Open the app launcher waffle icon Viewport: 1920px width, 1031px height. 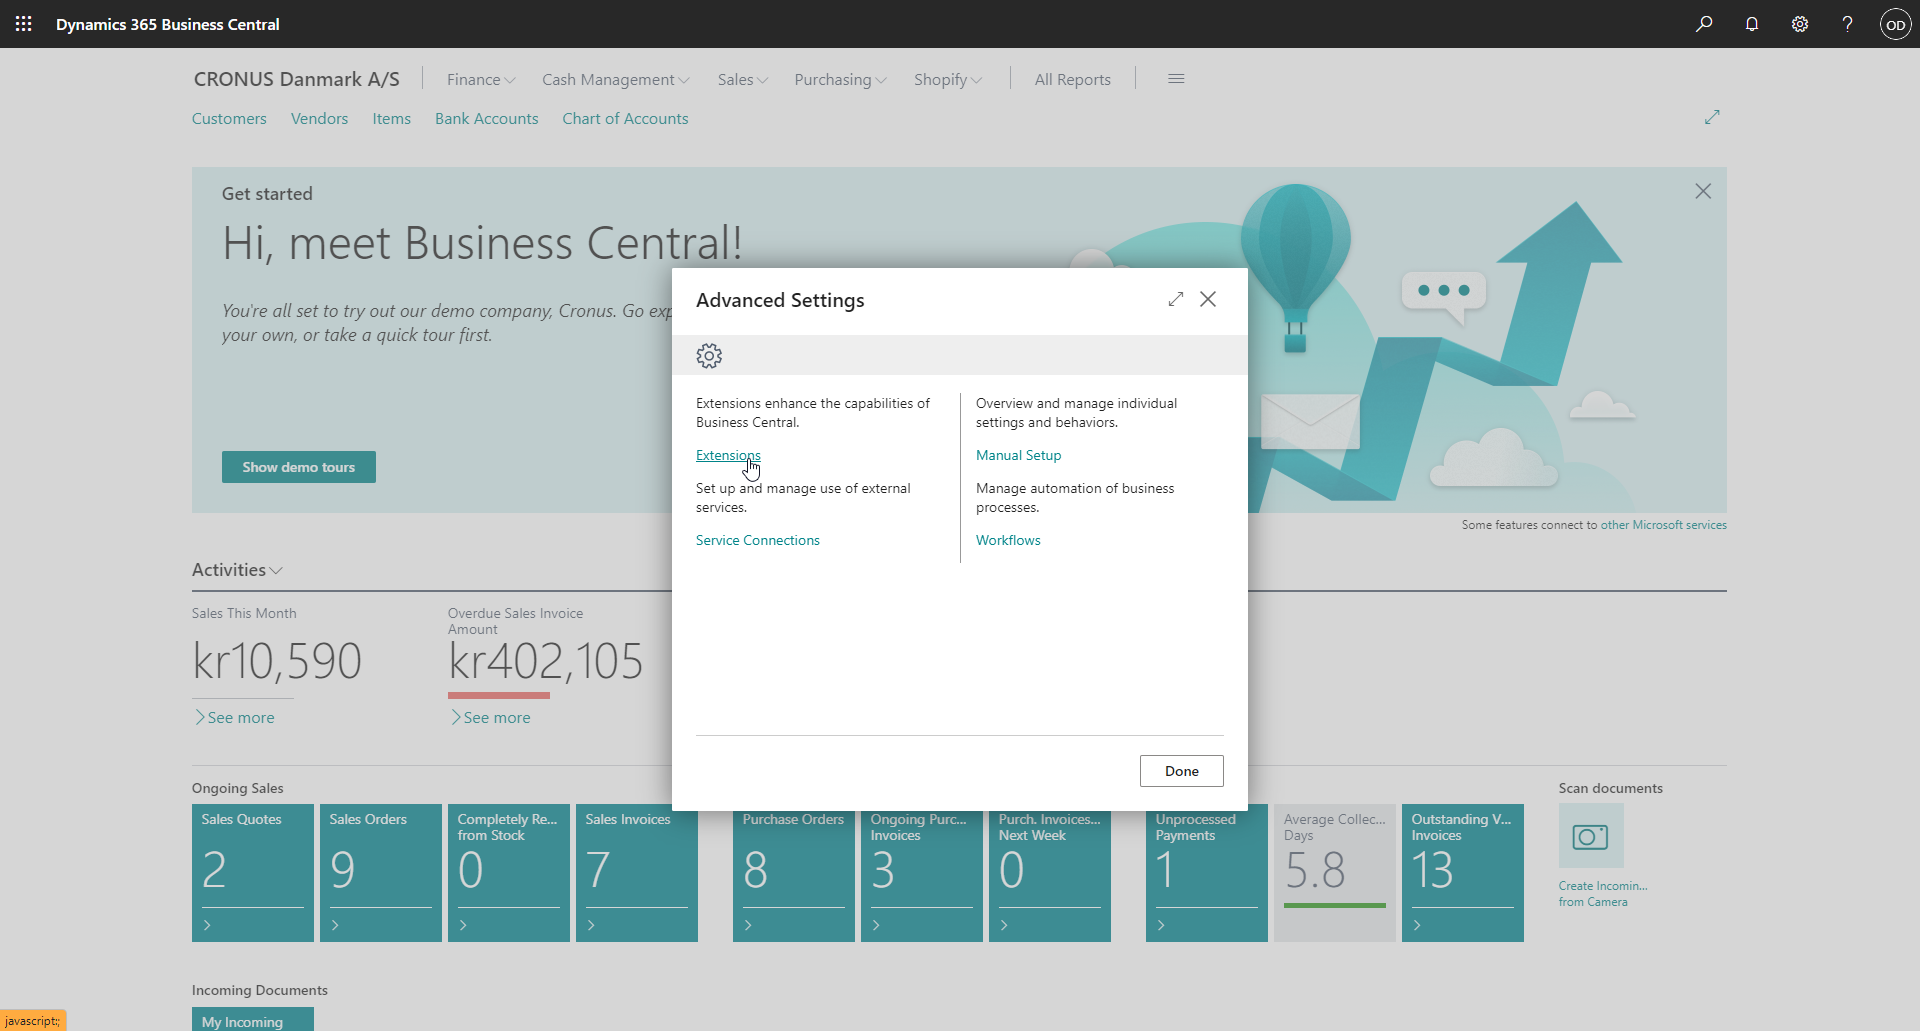click(x=23, y=23)
